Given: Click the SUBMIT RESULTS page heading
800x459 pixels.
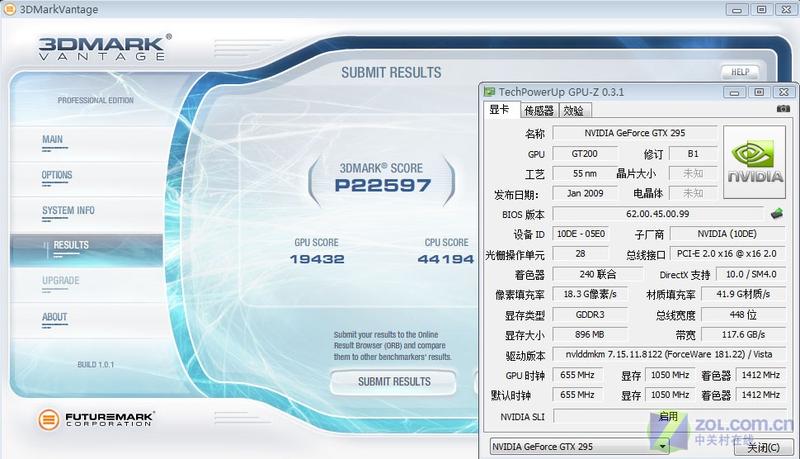Looking at the screenshot, I should [391, 73].
